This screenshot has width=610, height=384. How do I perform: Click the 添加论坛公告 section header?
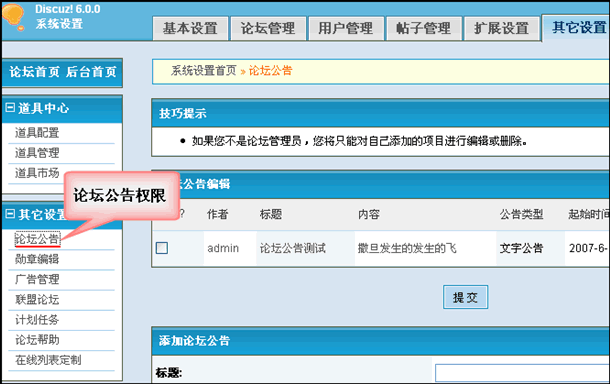click(380, 341)
